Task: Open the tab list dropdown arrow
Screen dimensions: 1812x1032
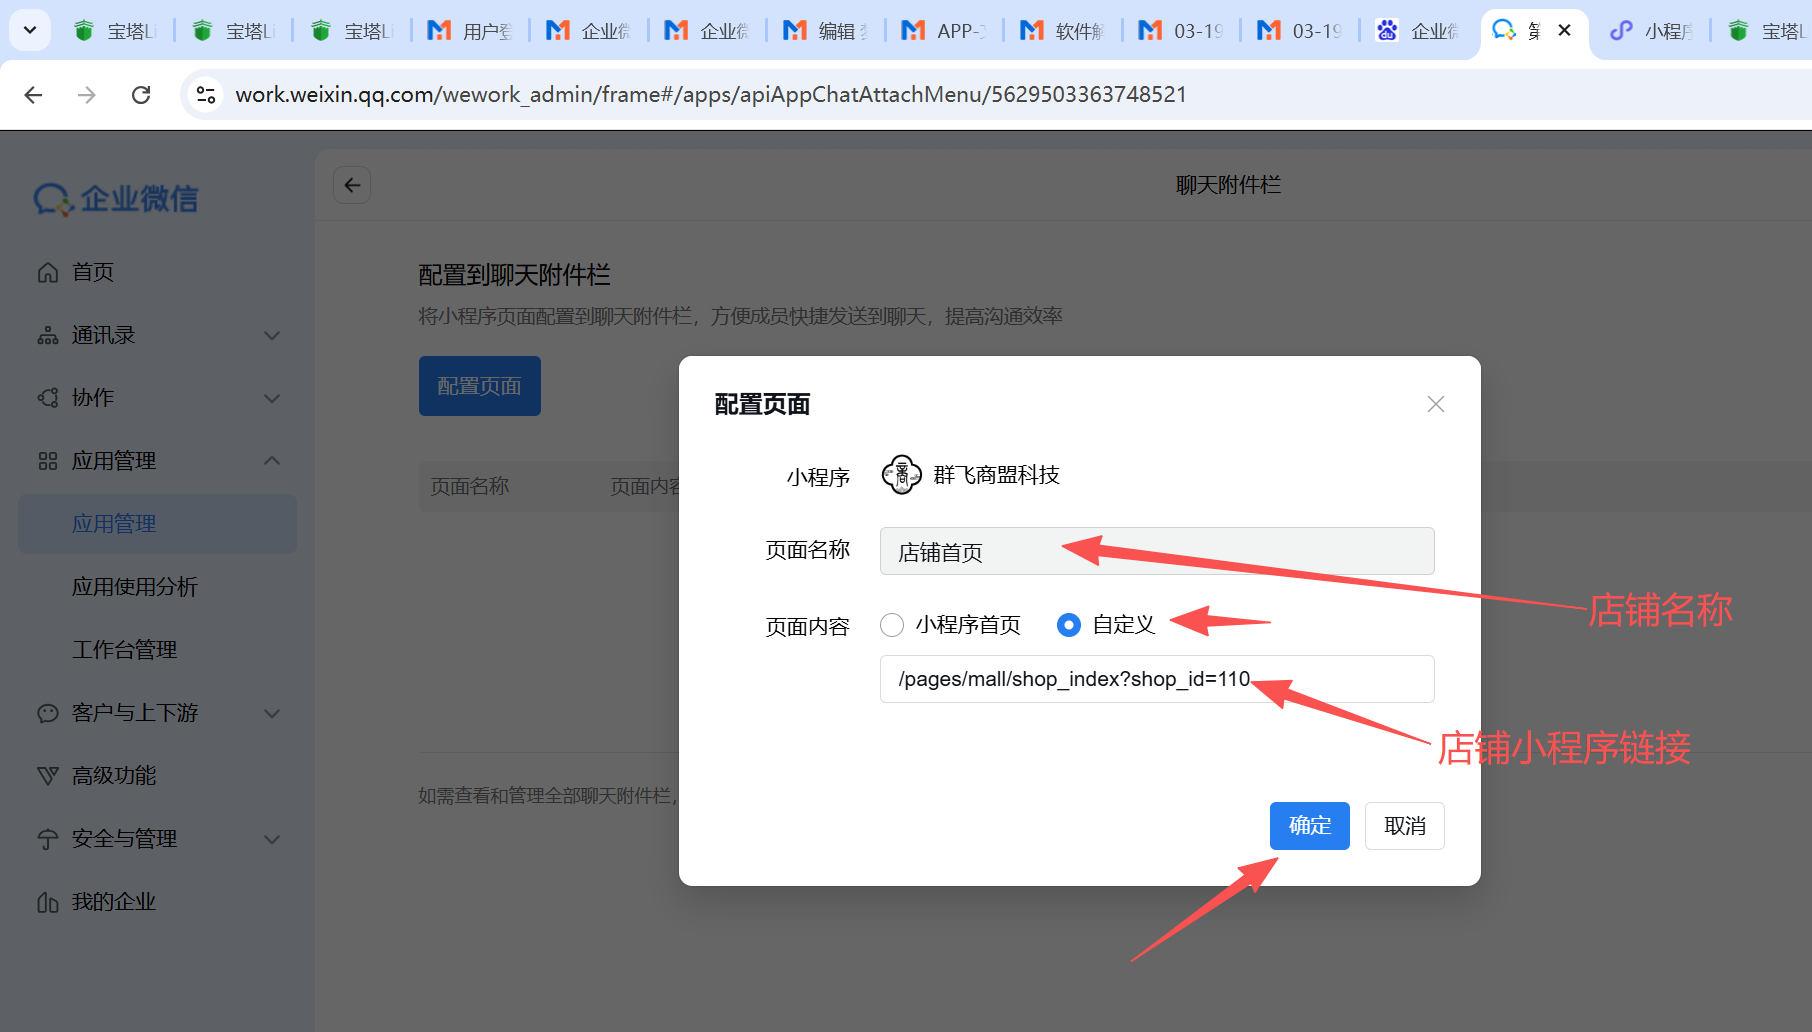Action: click(30, 30)
